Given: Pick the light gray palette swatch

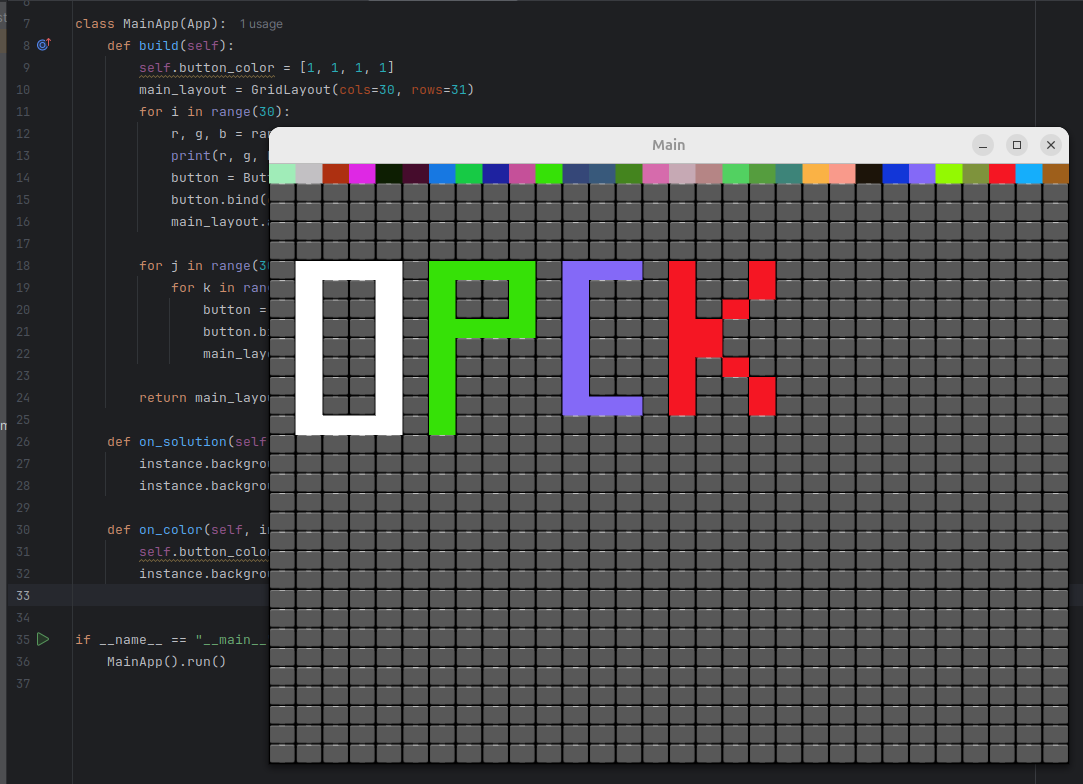Looking at the screenshot, I should click(x=309, y=173).
